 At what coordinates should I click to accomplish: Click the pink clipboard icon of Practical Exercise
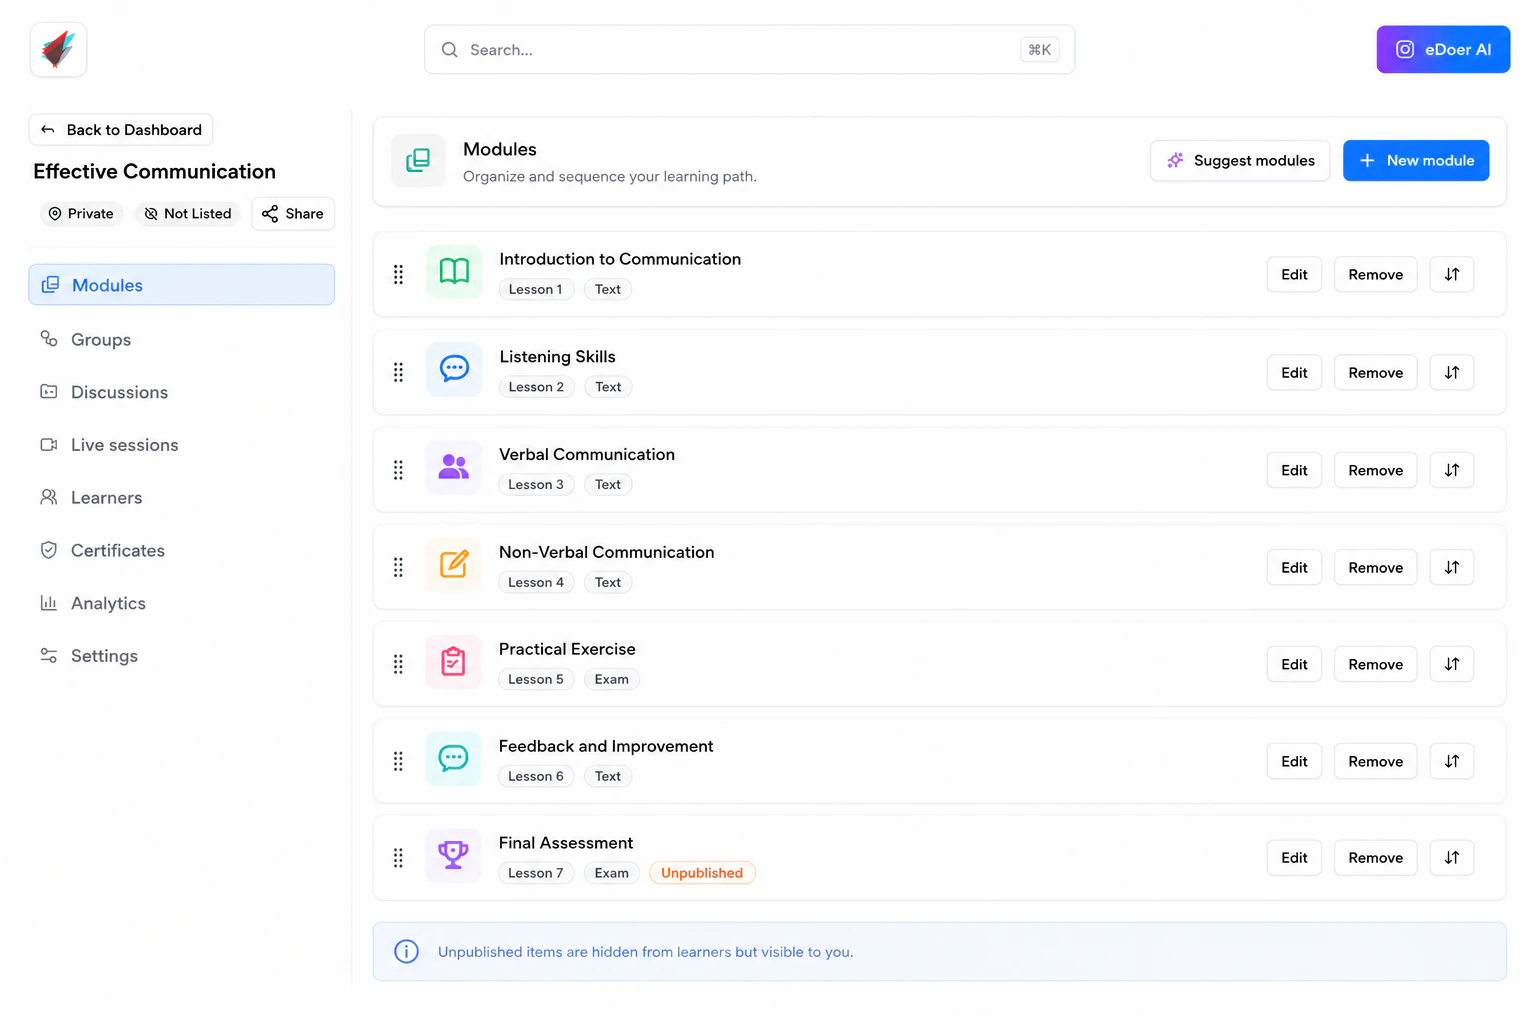(x=454, y=661)
